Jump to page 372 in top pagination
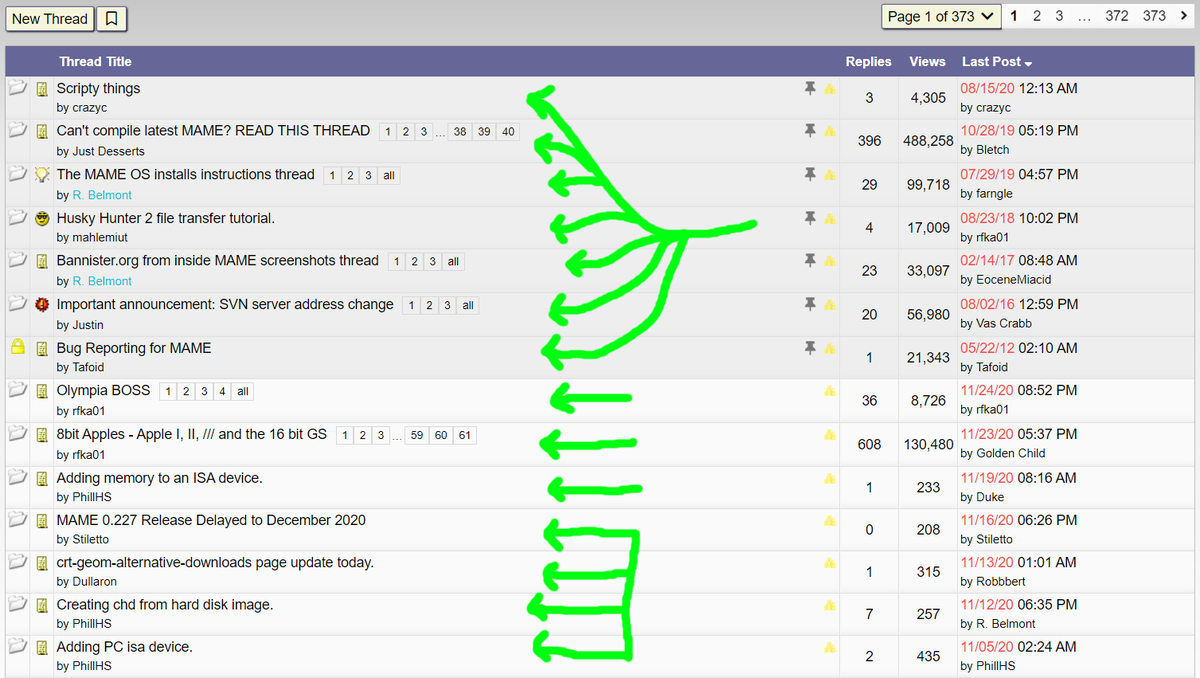Screen dimensions: 1200x678 [x=1117, y=16]
